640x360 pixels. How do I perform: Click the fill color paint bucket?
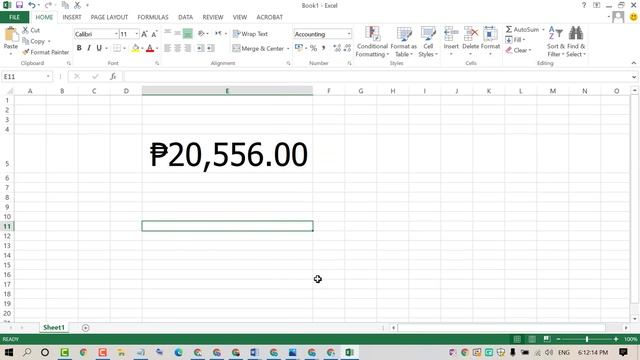[x=136, y=48]
